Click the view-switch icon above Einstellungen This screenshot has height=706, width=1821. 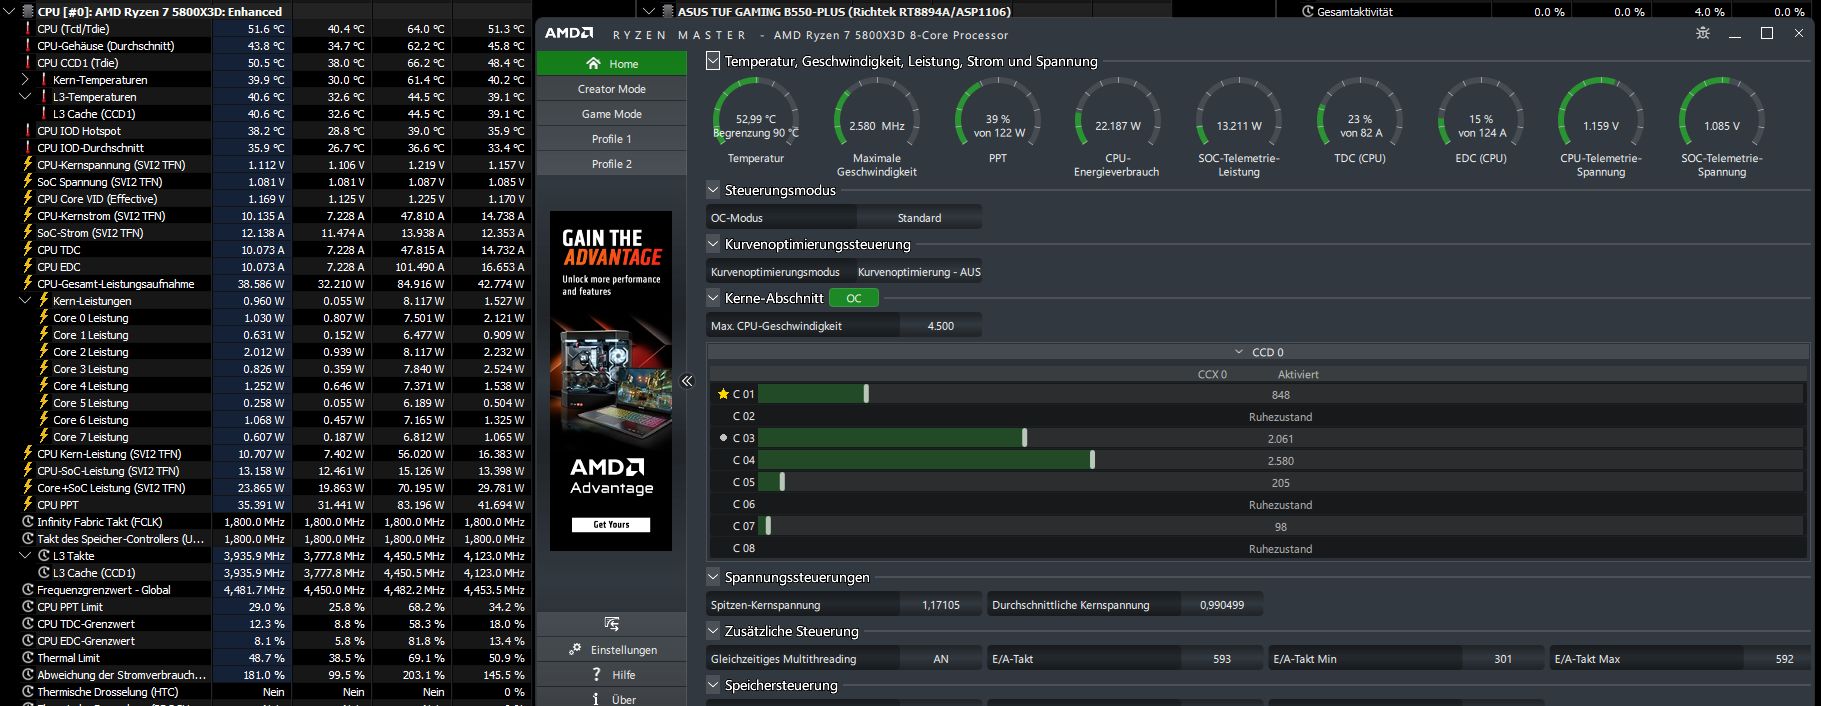tap(612, 624)
